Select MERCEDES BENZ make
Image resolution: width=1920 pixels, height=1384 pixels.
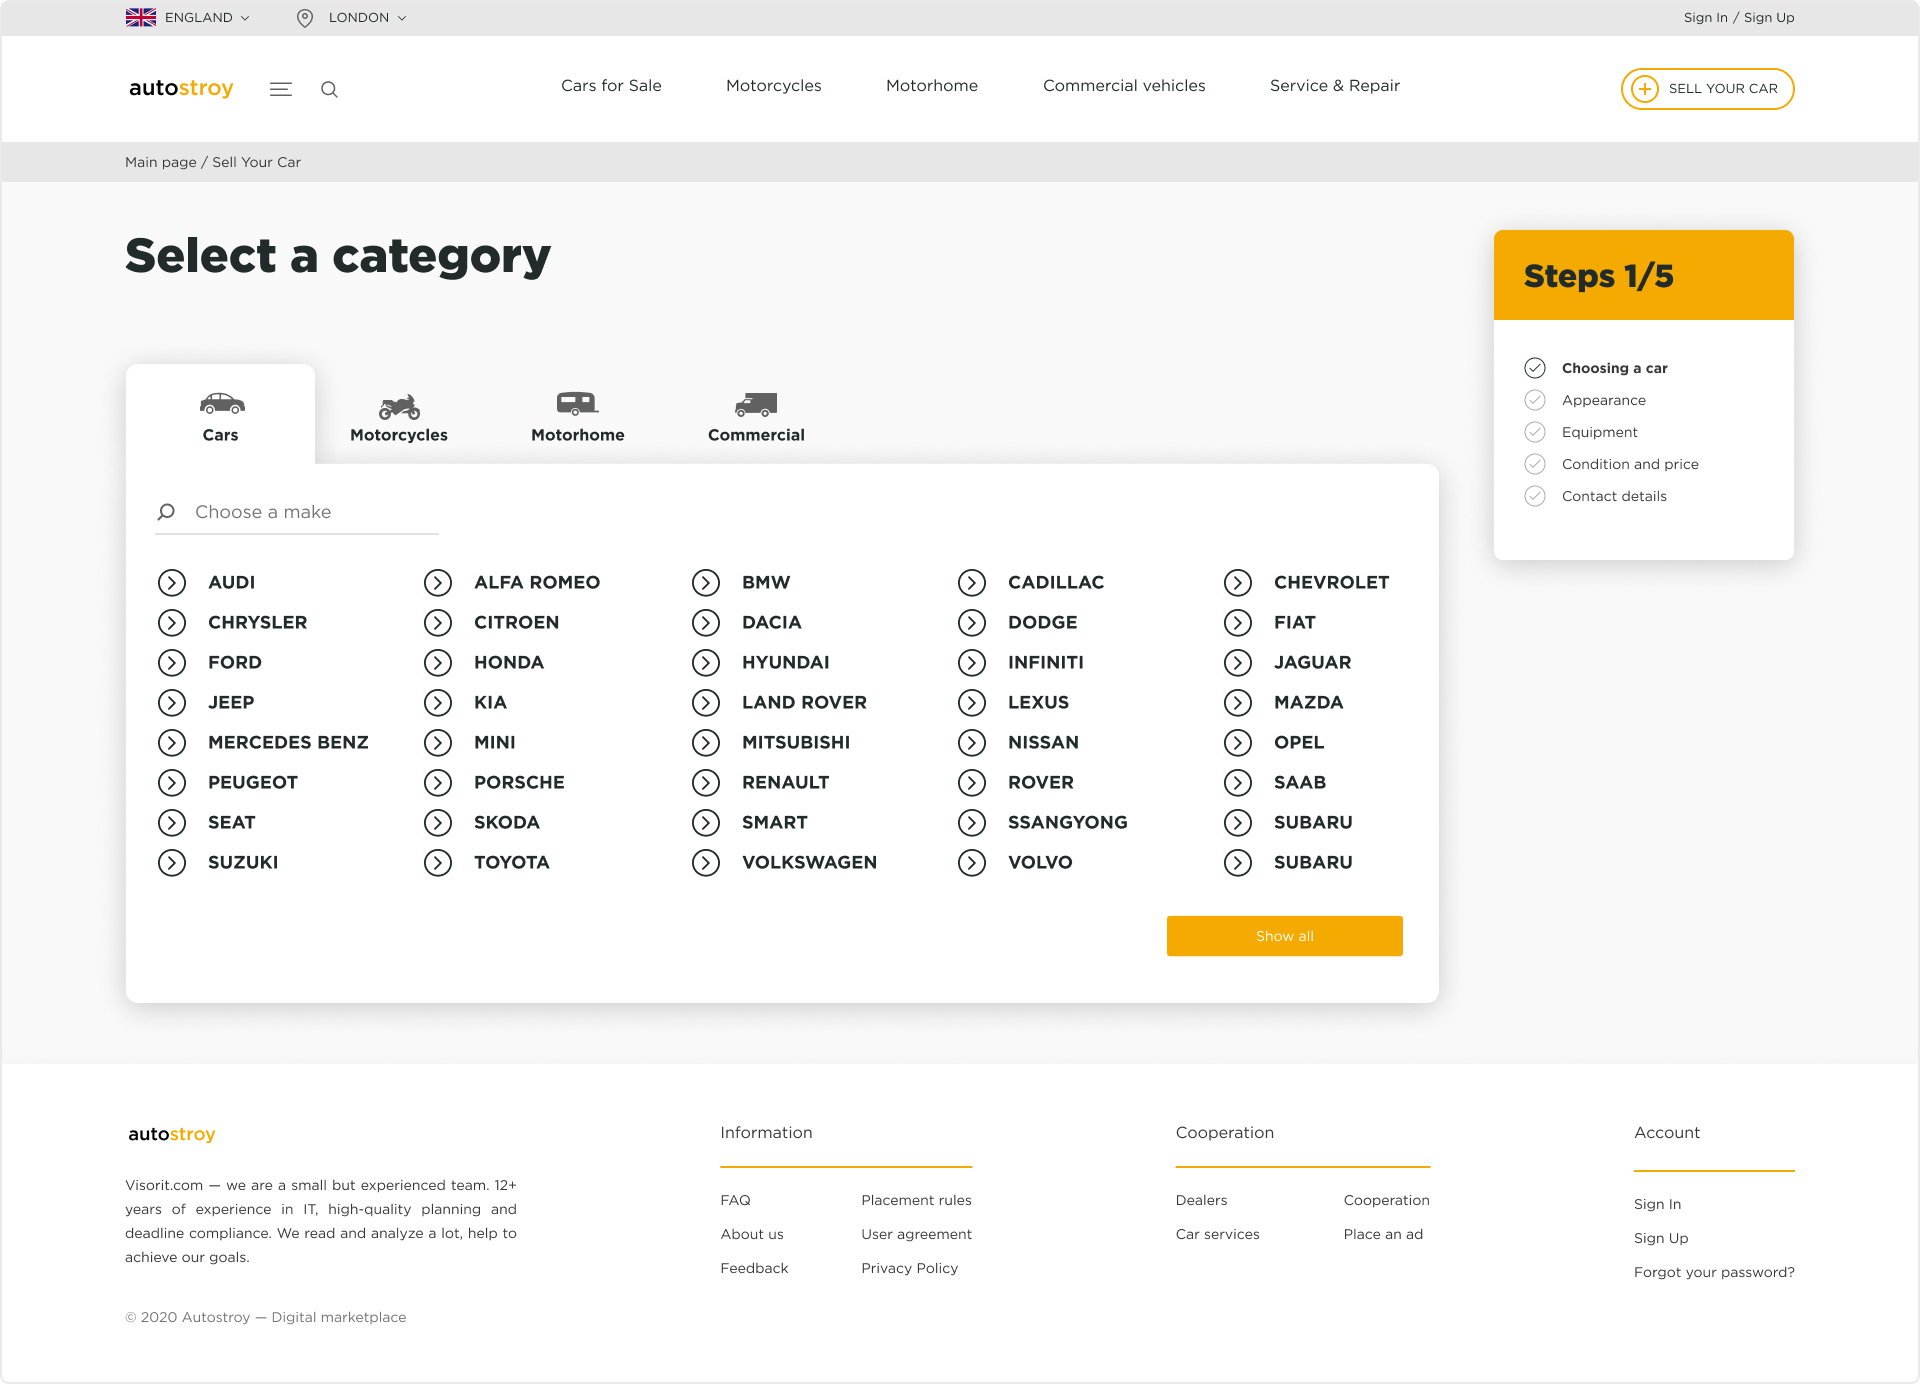(x=288, y=742)
